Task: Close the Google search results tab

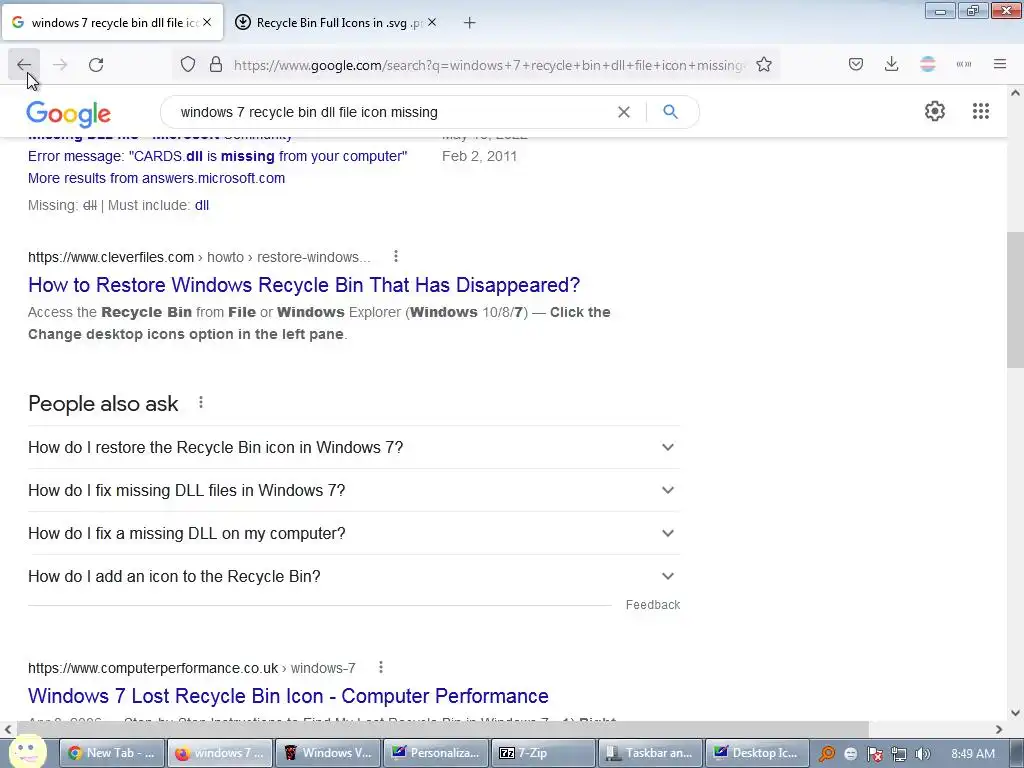Action: (207, 22)
